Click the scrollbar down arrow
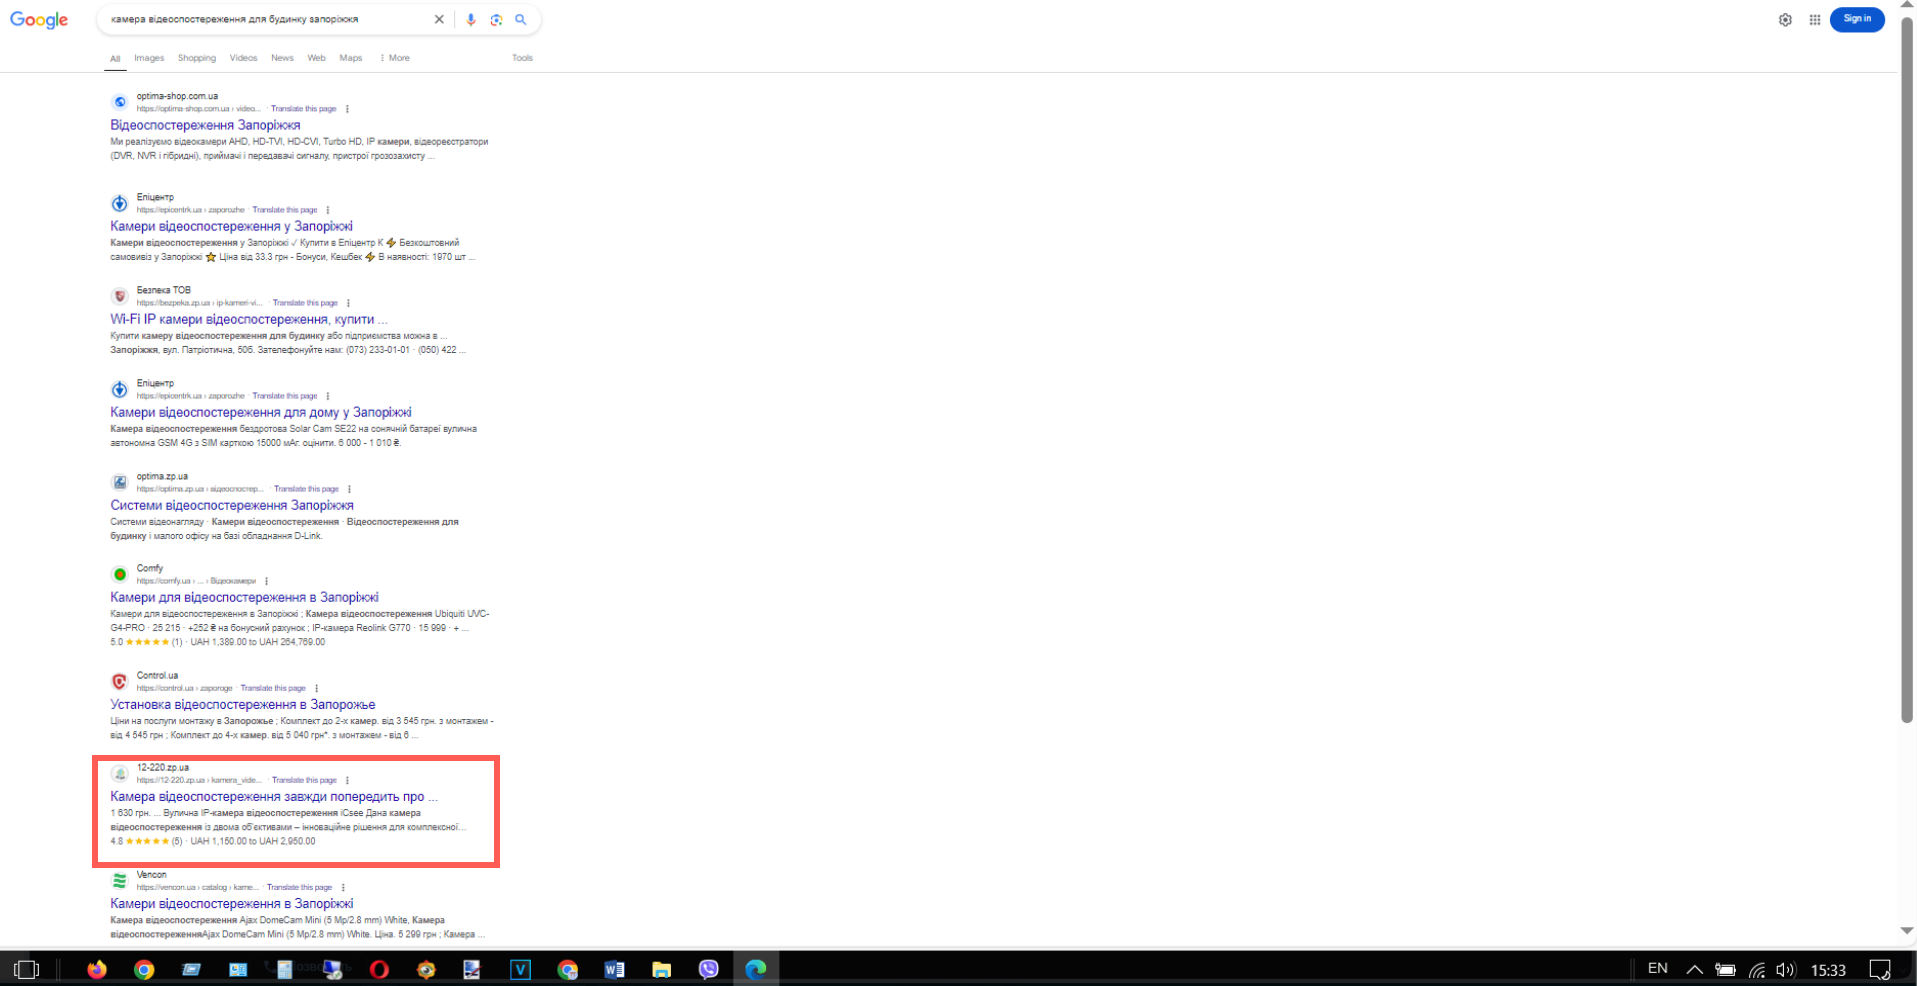 click(x=1907, y=930)
